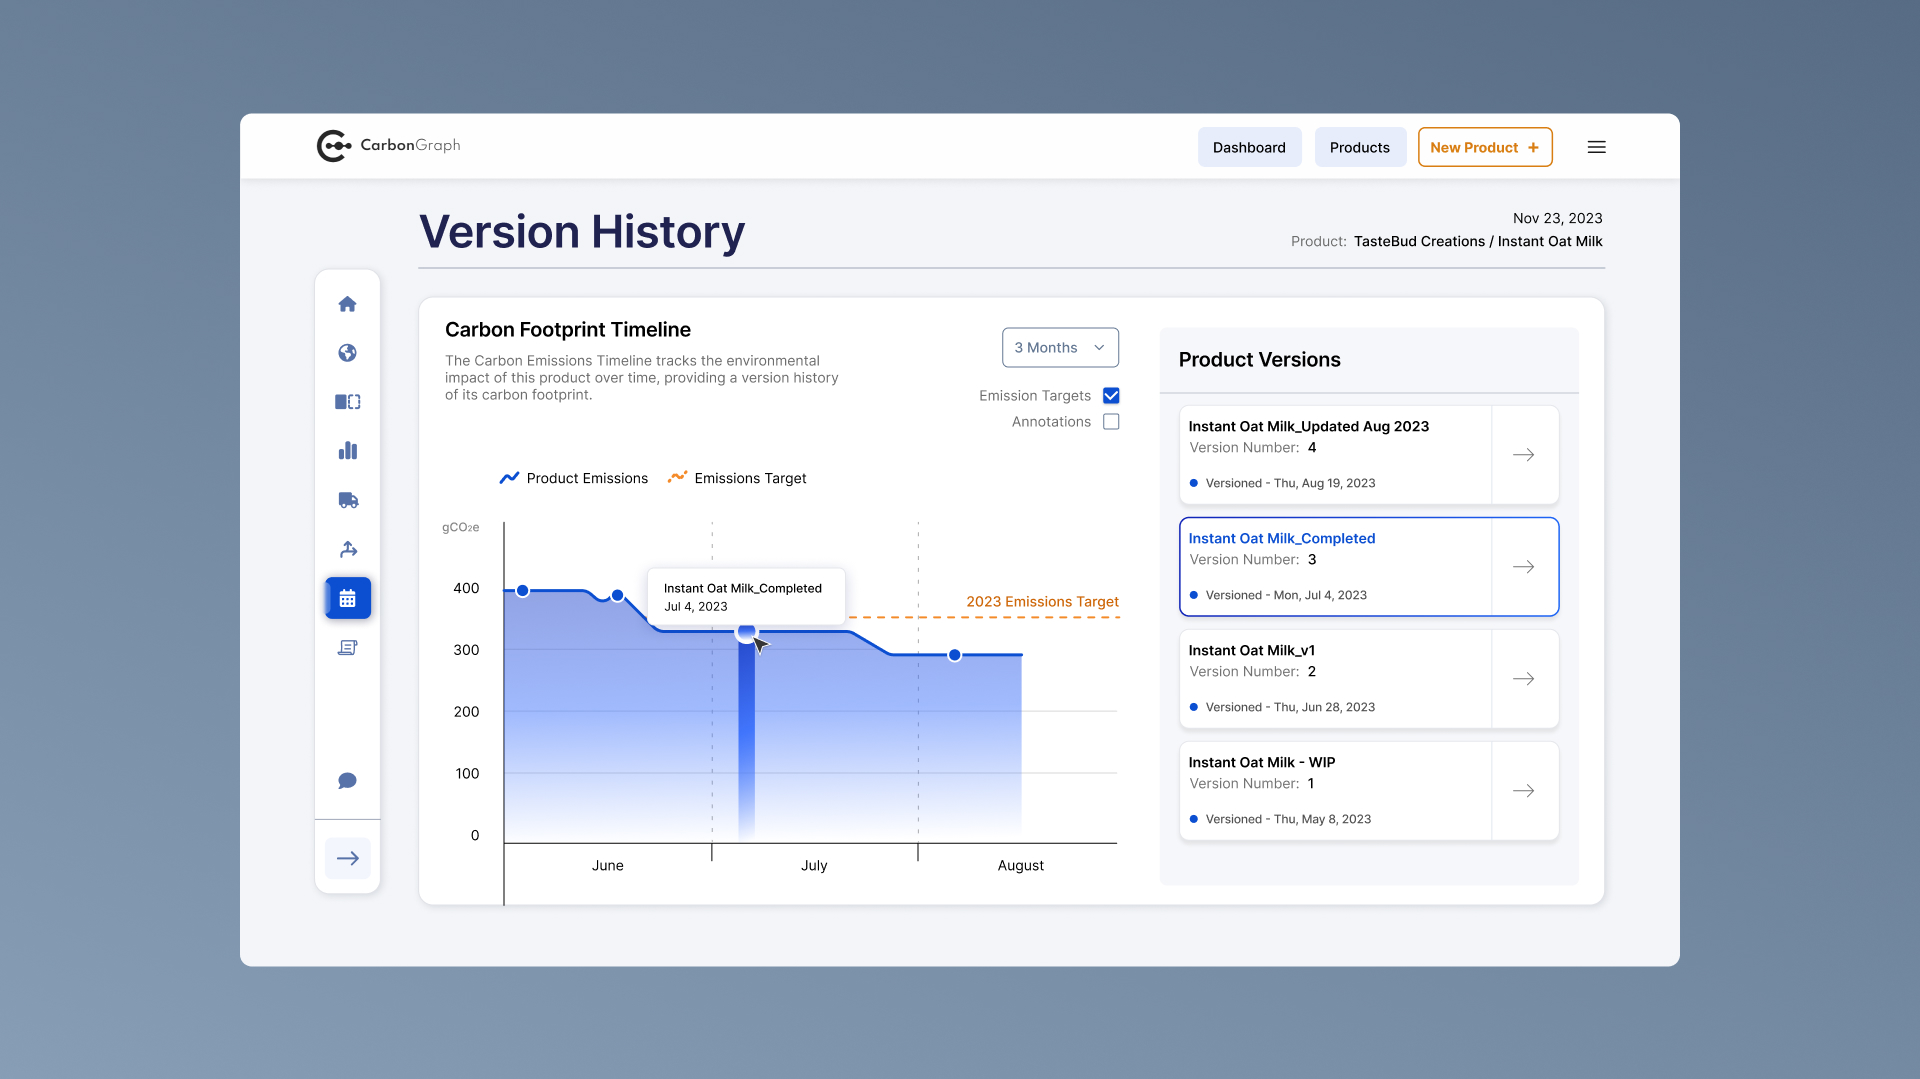The width and height of the screenshot is (1920, 1079).
Task: Select the Home icon in the sidebar
Action: click(x=347, y=304)
